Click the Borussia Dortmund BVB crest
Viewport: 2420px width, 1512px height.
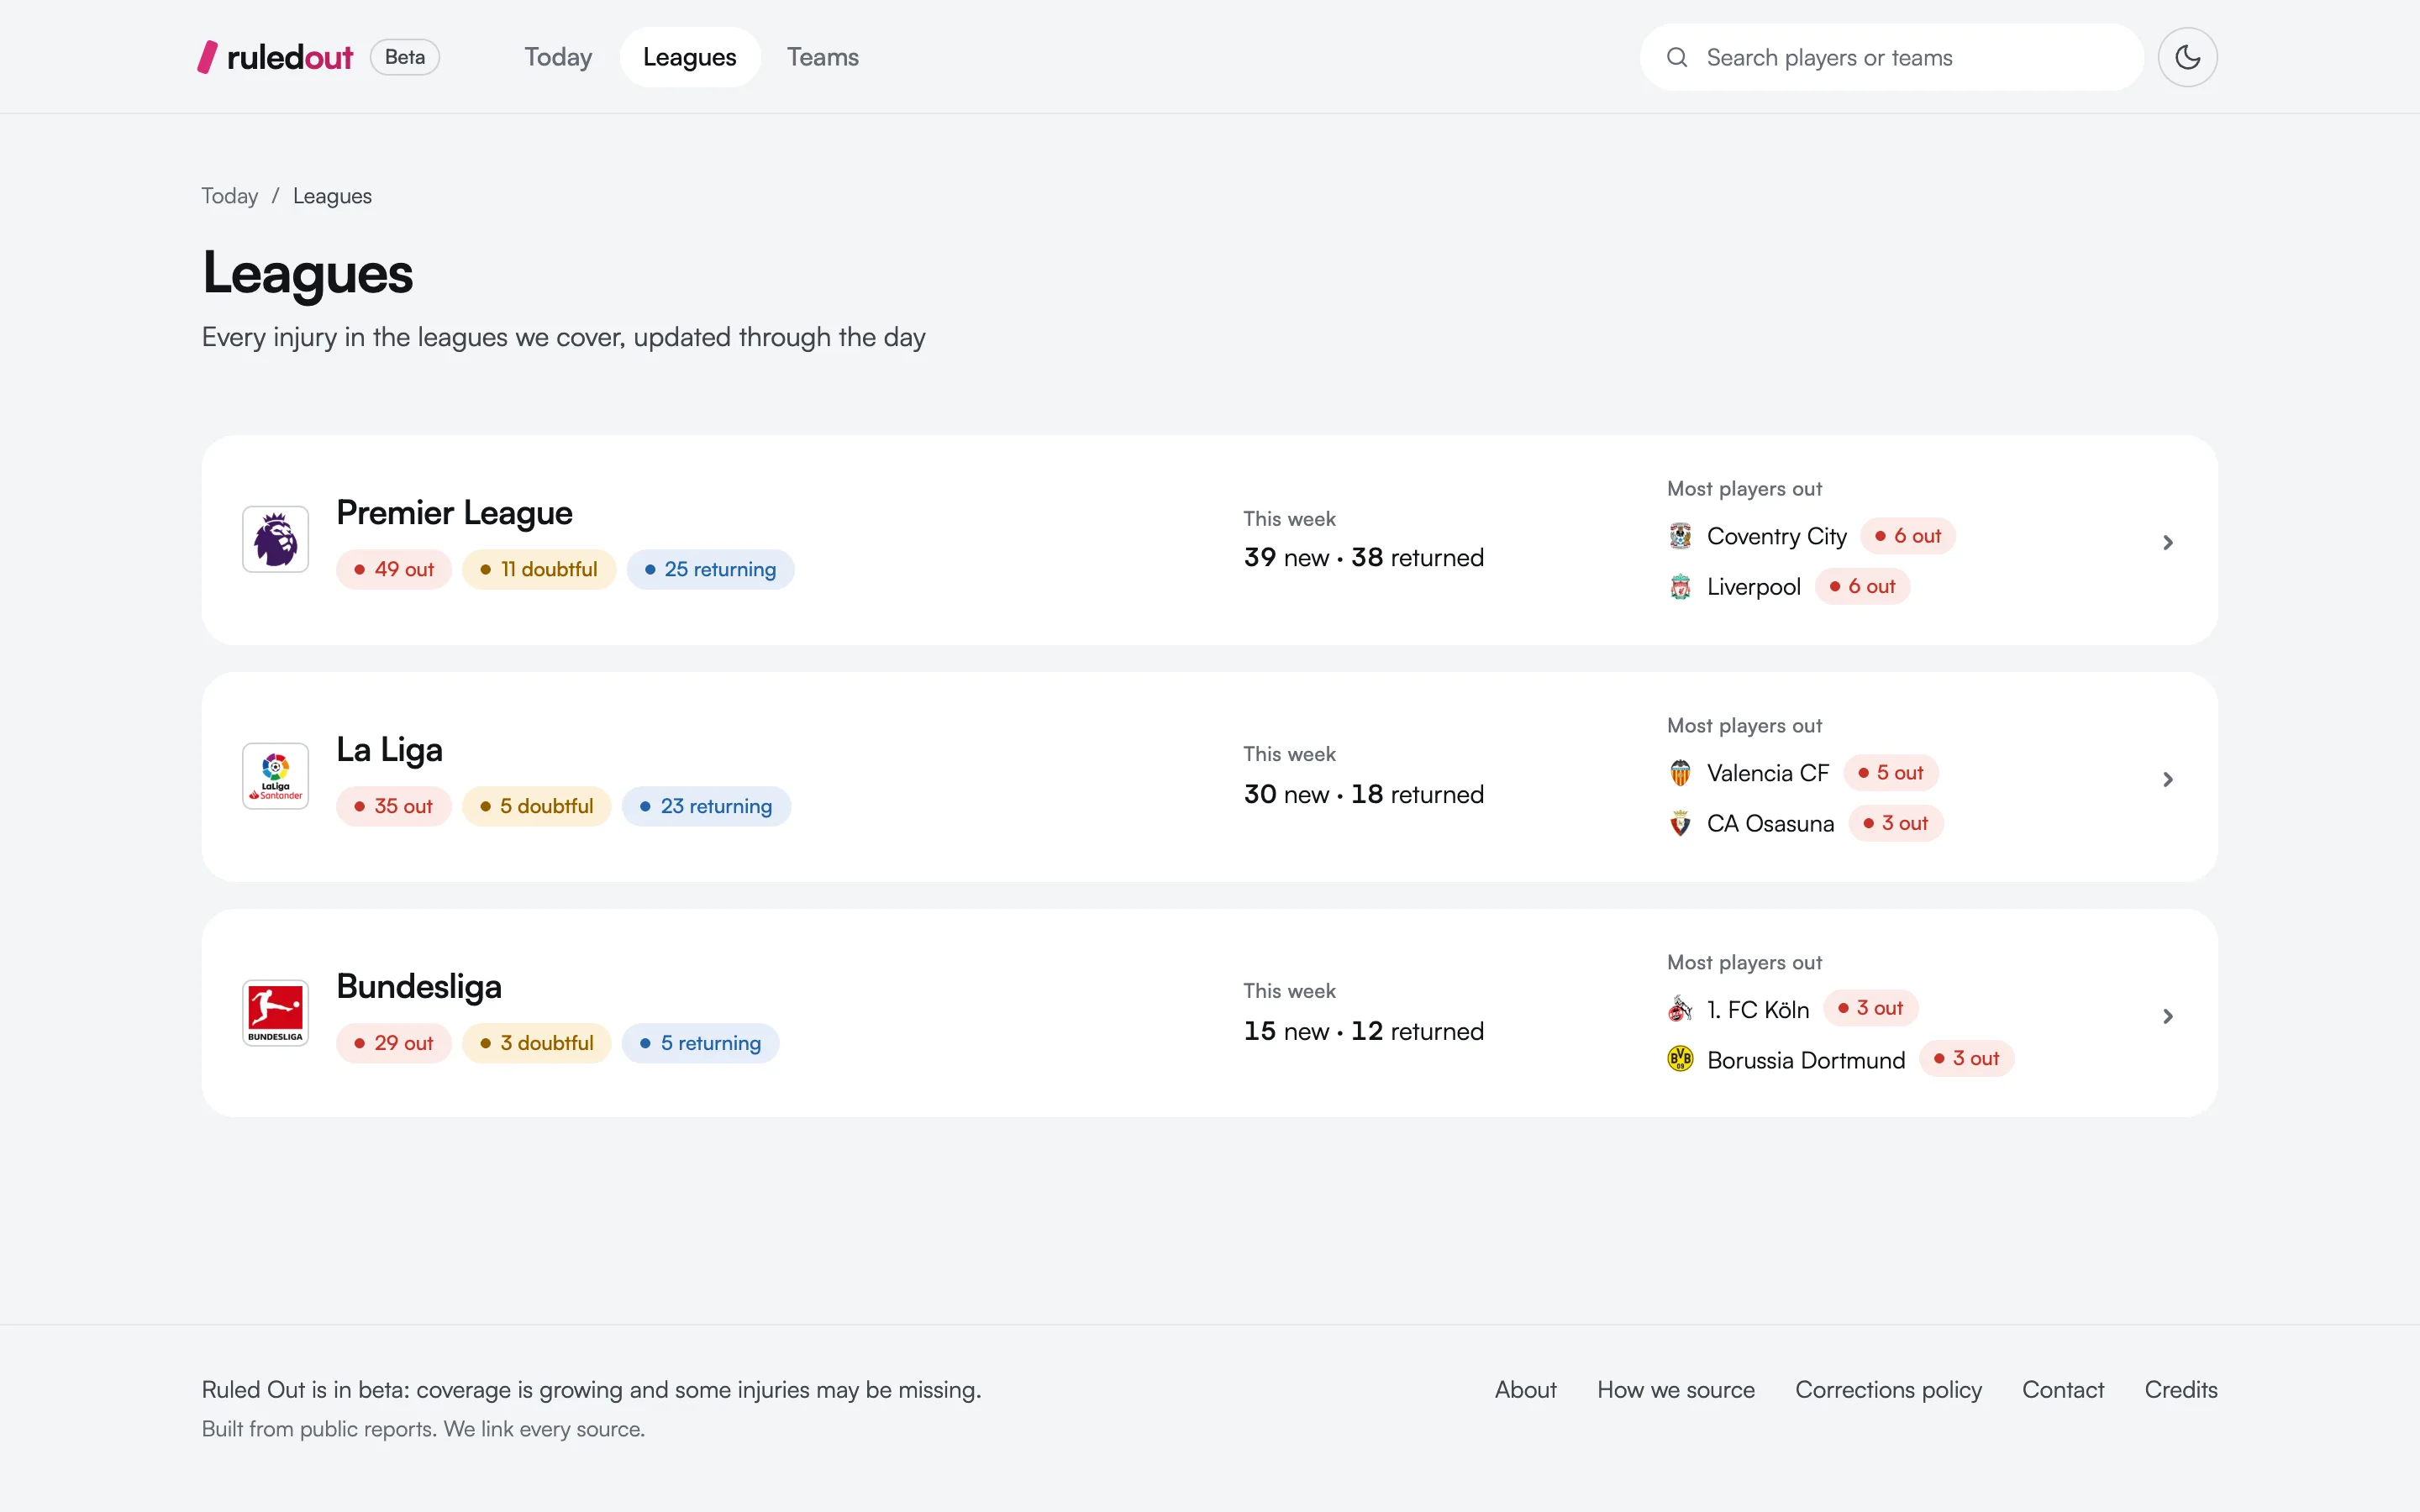(1680, 1059)
